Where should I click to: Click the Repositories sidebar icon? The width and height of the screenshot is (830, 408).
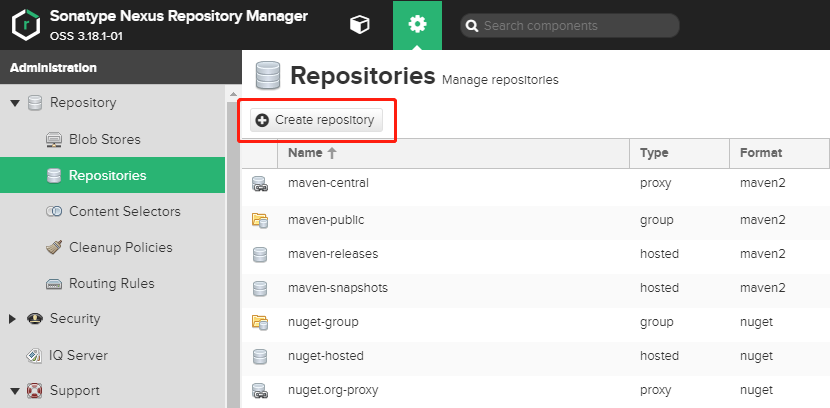coord(54,176)
